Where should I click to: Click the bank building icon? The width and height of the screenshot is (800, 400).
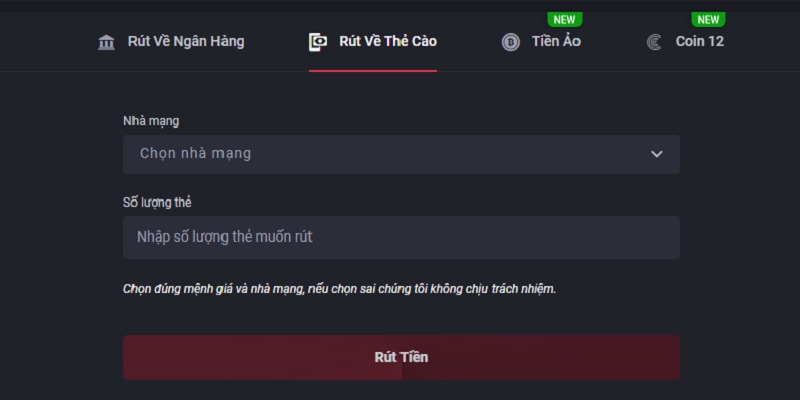(106, 42)
